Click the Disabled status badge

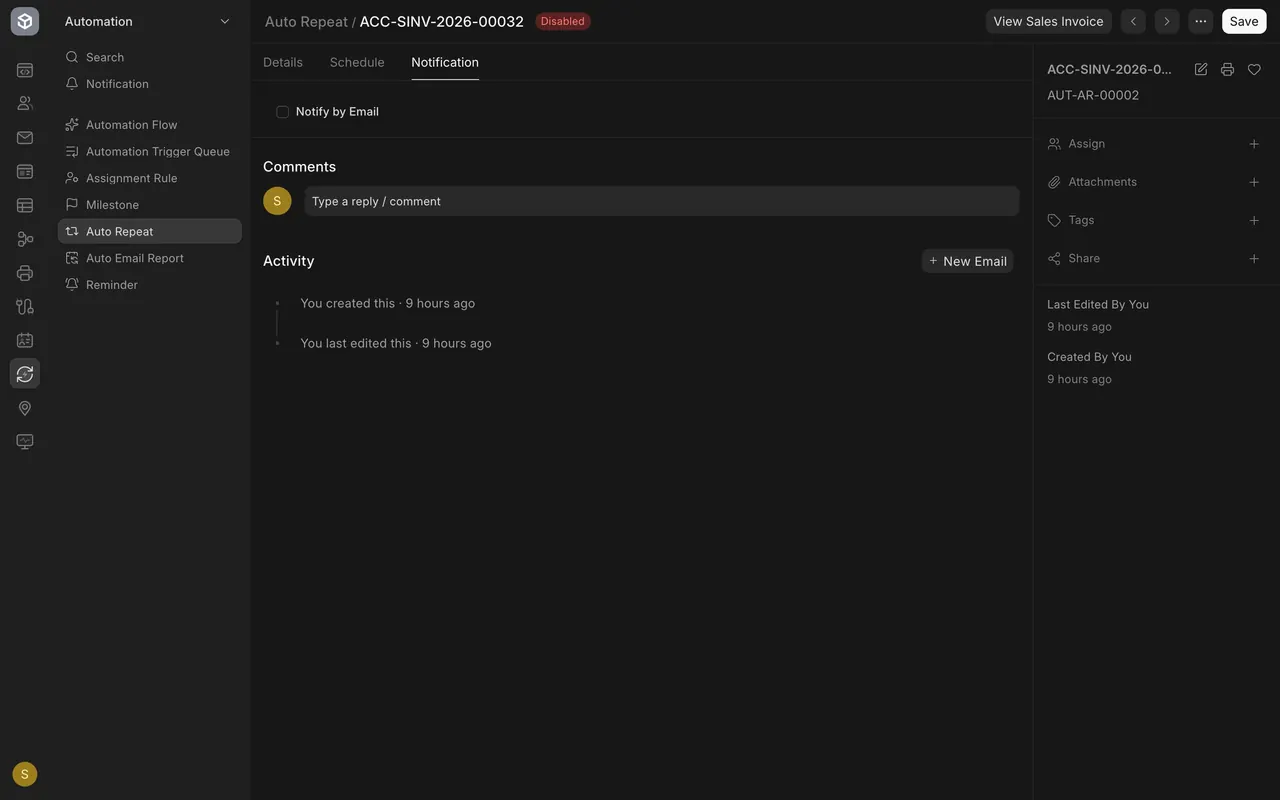(563, 21)
